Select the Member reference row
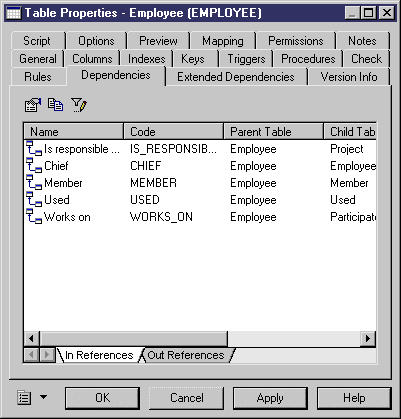401x419 pixels. [x=200, y=183]
